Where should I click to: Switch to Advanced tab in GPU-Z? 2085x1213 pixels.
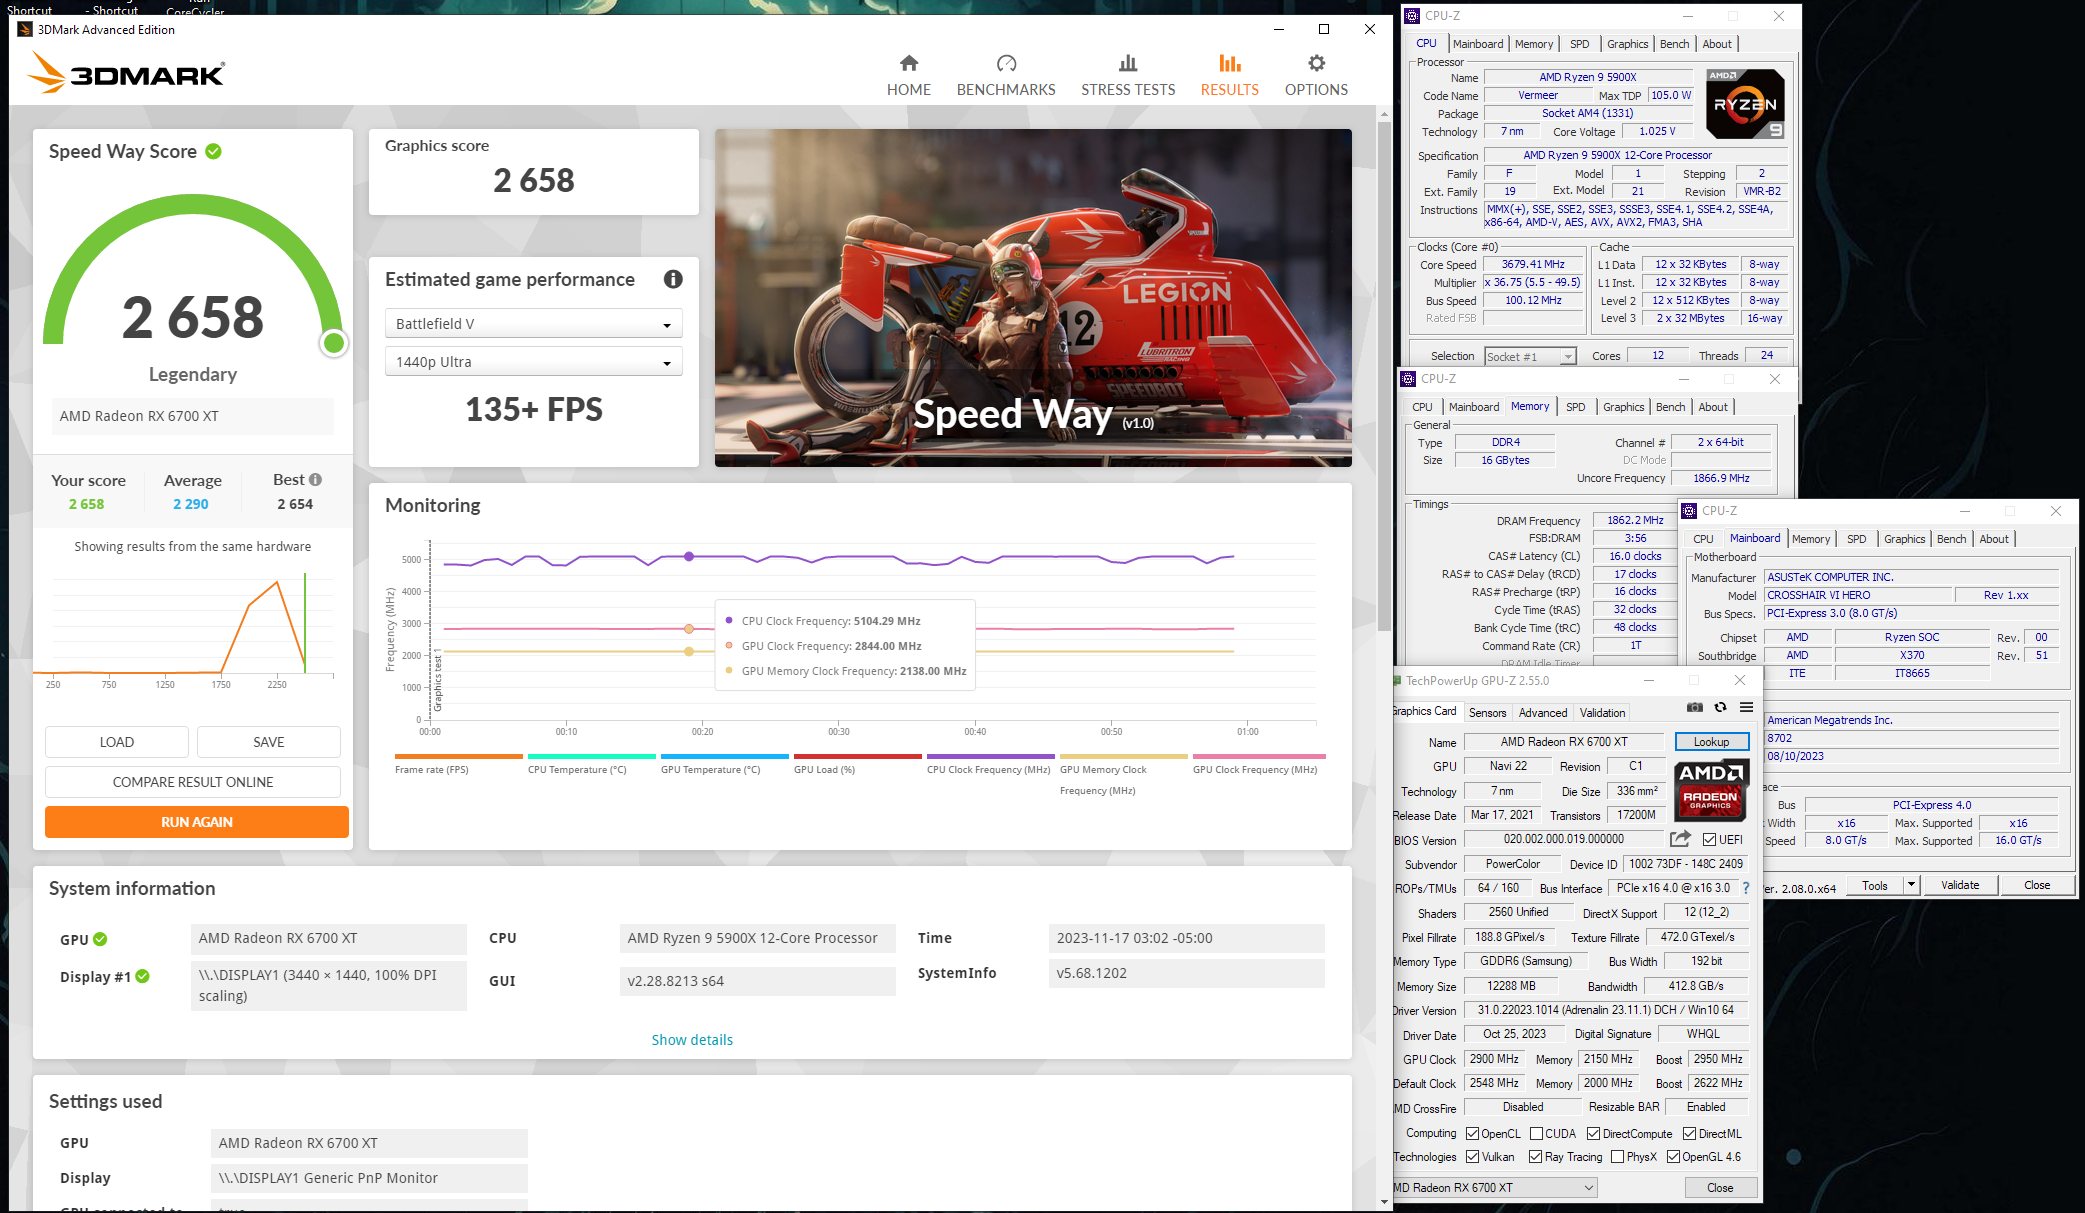[1542, 712]
